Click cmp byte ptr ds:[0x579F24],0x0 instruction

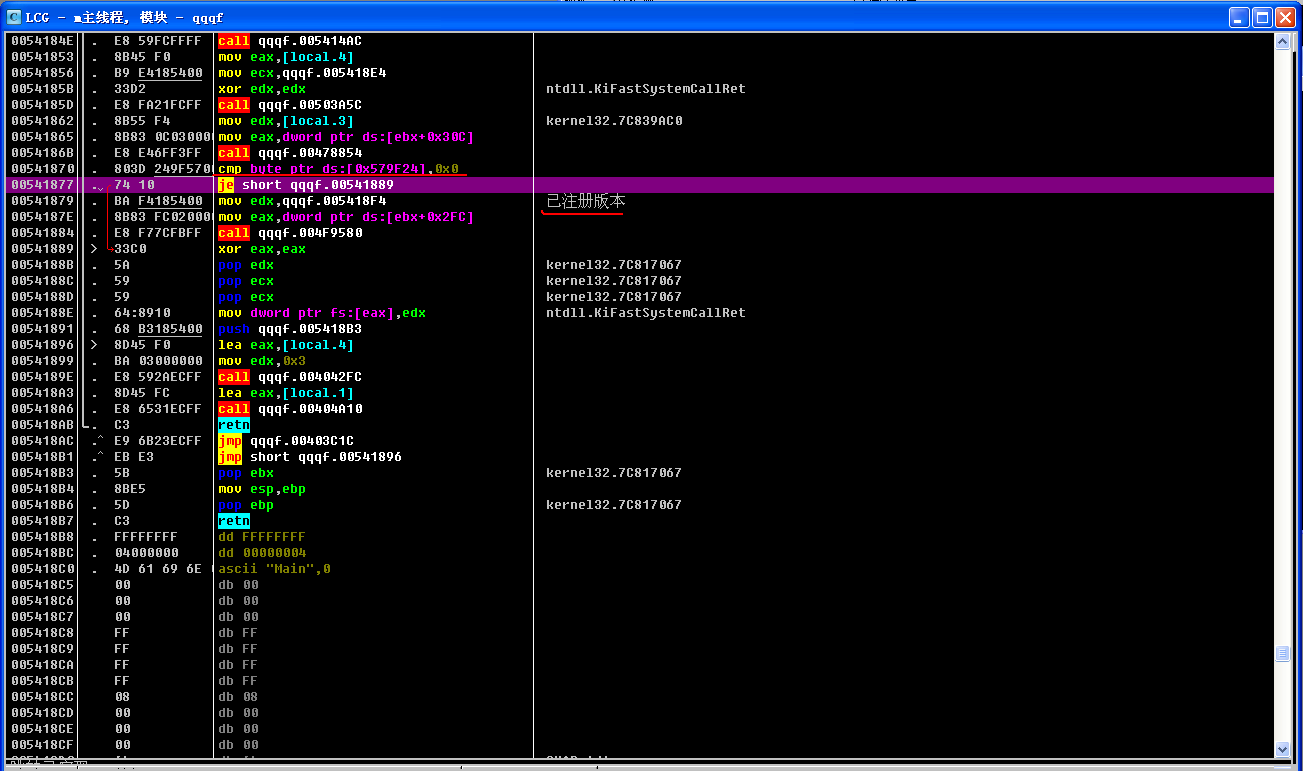[338, 169]
